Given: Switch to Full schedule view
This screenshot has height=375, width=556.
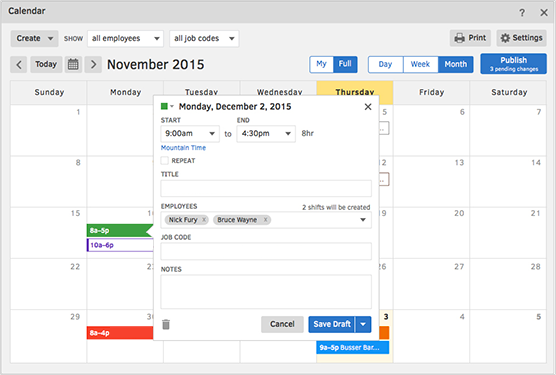Looking at the screenshot, I should tap(345, 64).
